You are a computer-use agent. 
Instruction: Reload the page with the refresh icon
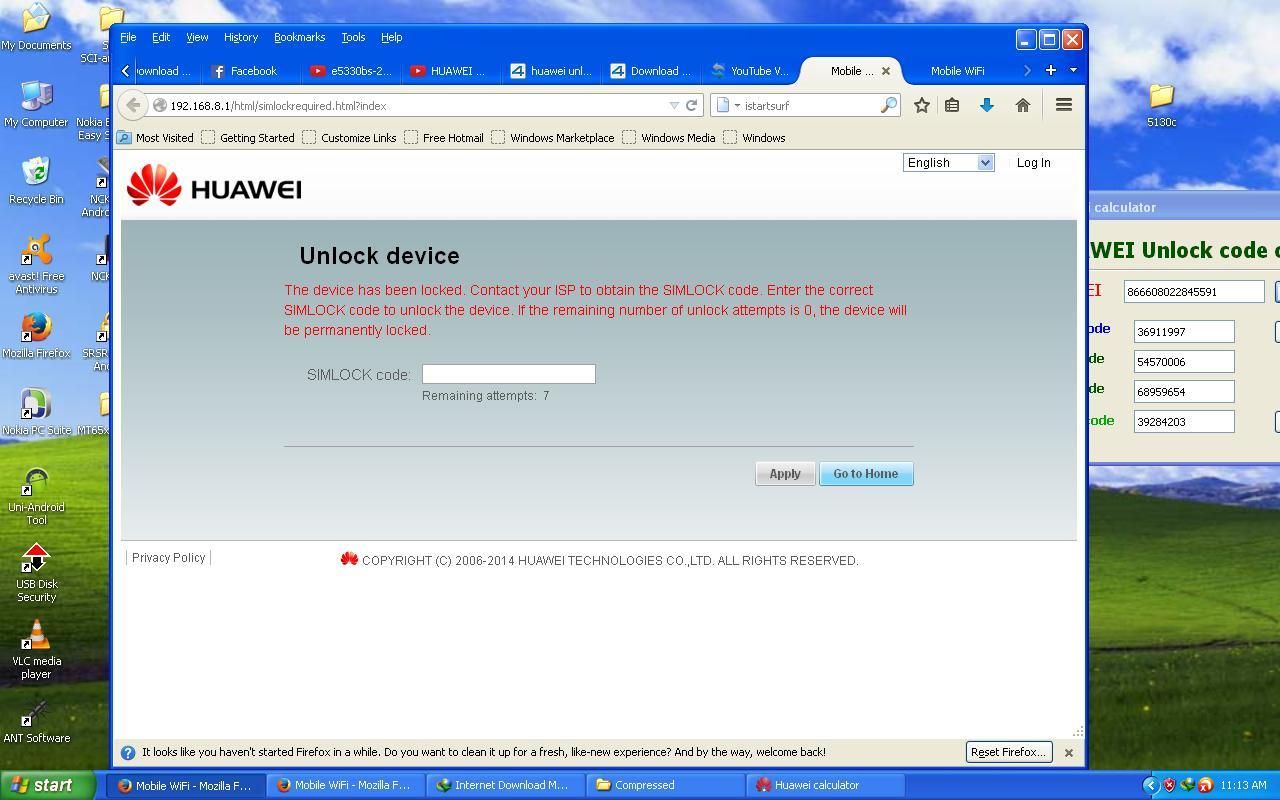[x=691, y=105]
